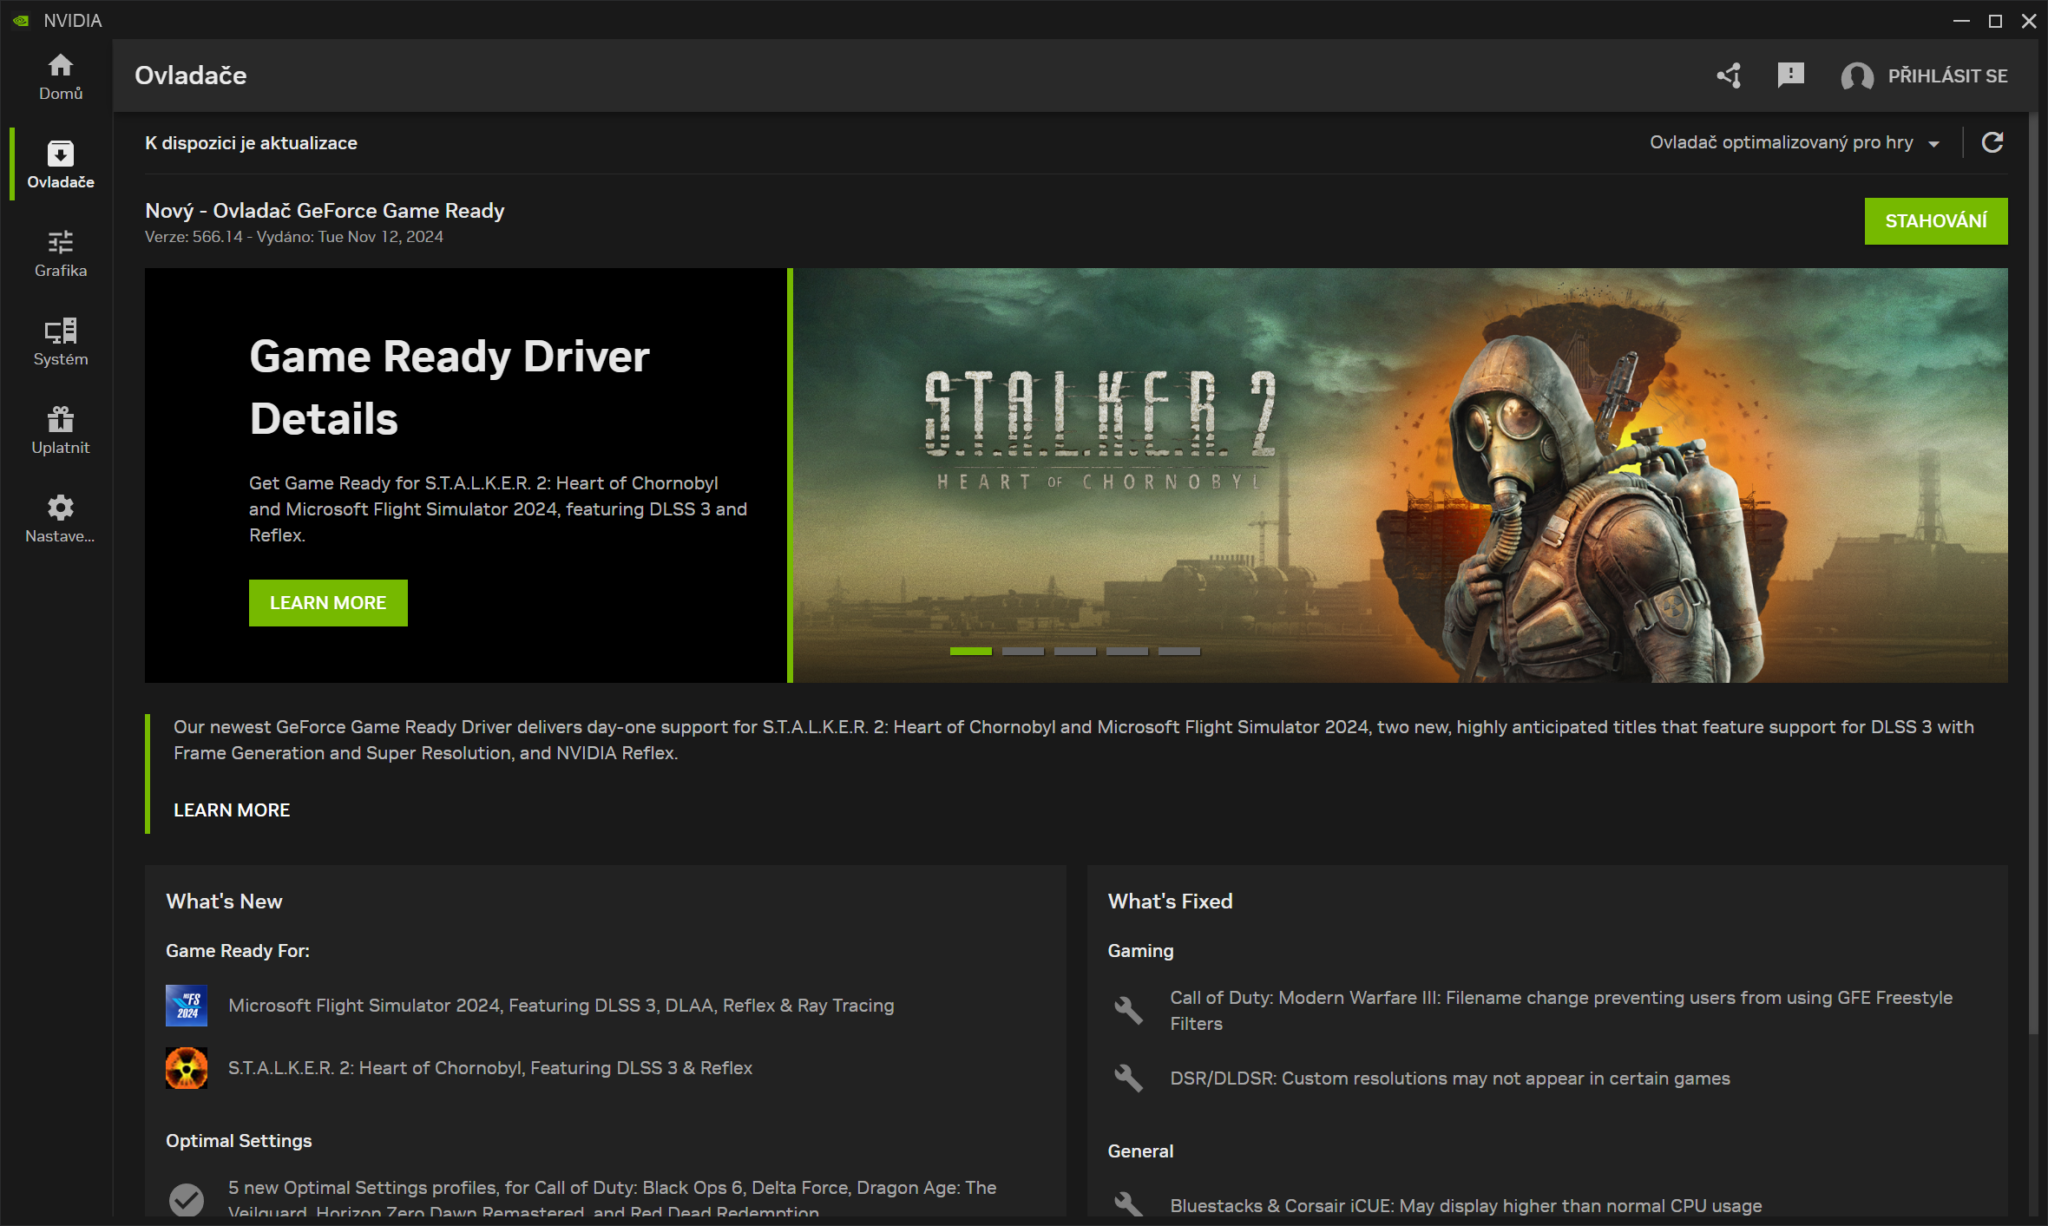
Task: Click the user avatar icon
Action: click(x=1857, y=76)
